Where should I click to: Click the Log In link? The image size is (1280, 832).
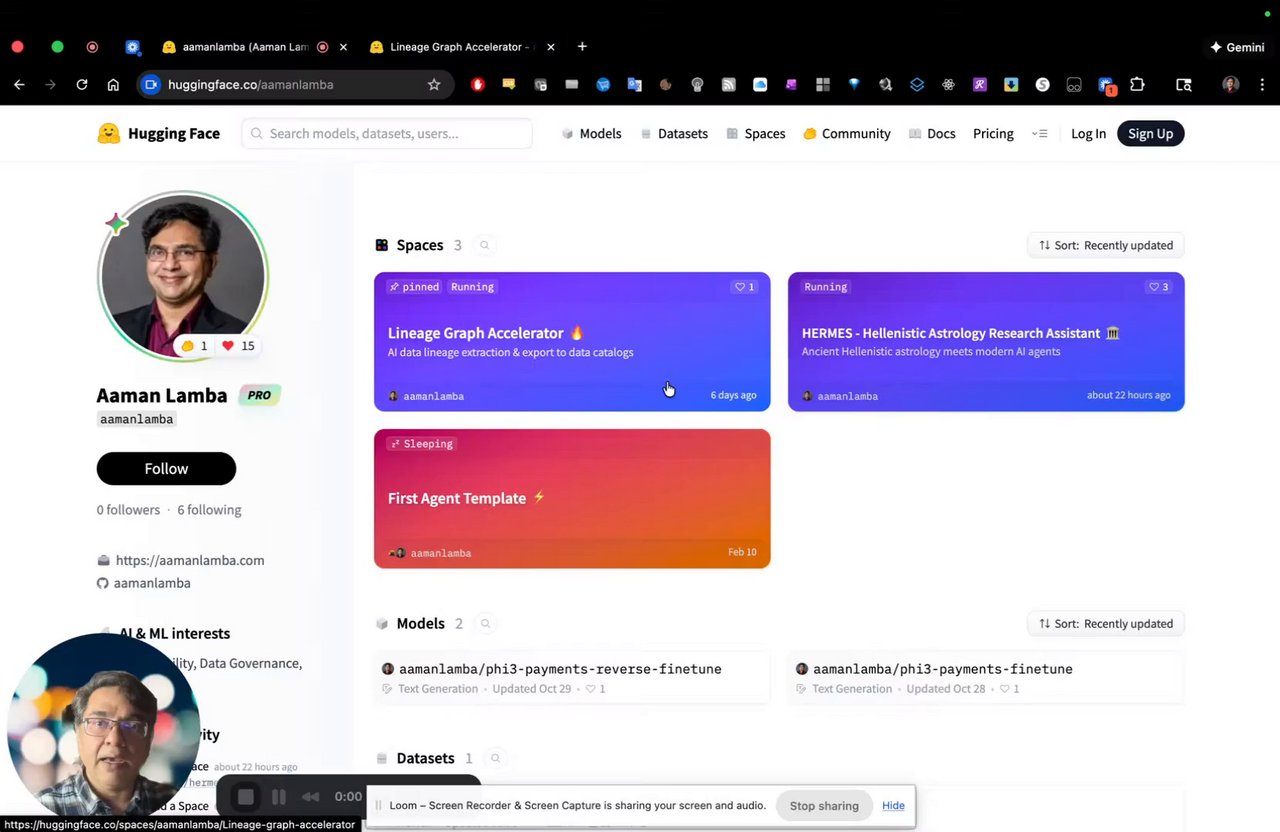1088,133
